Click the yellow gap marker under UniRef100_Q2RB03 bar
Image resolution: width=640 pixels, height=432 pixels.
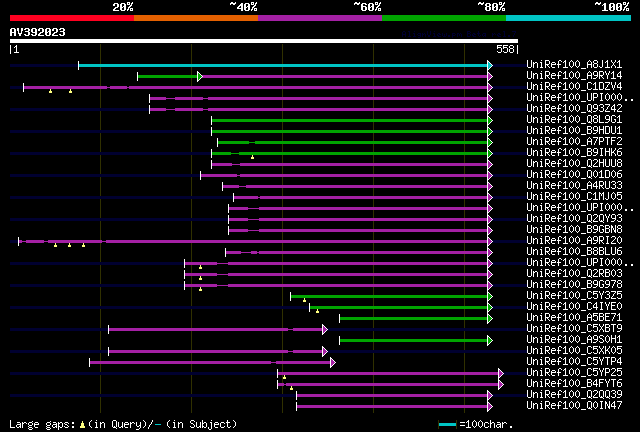coord(200,278)
